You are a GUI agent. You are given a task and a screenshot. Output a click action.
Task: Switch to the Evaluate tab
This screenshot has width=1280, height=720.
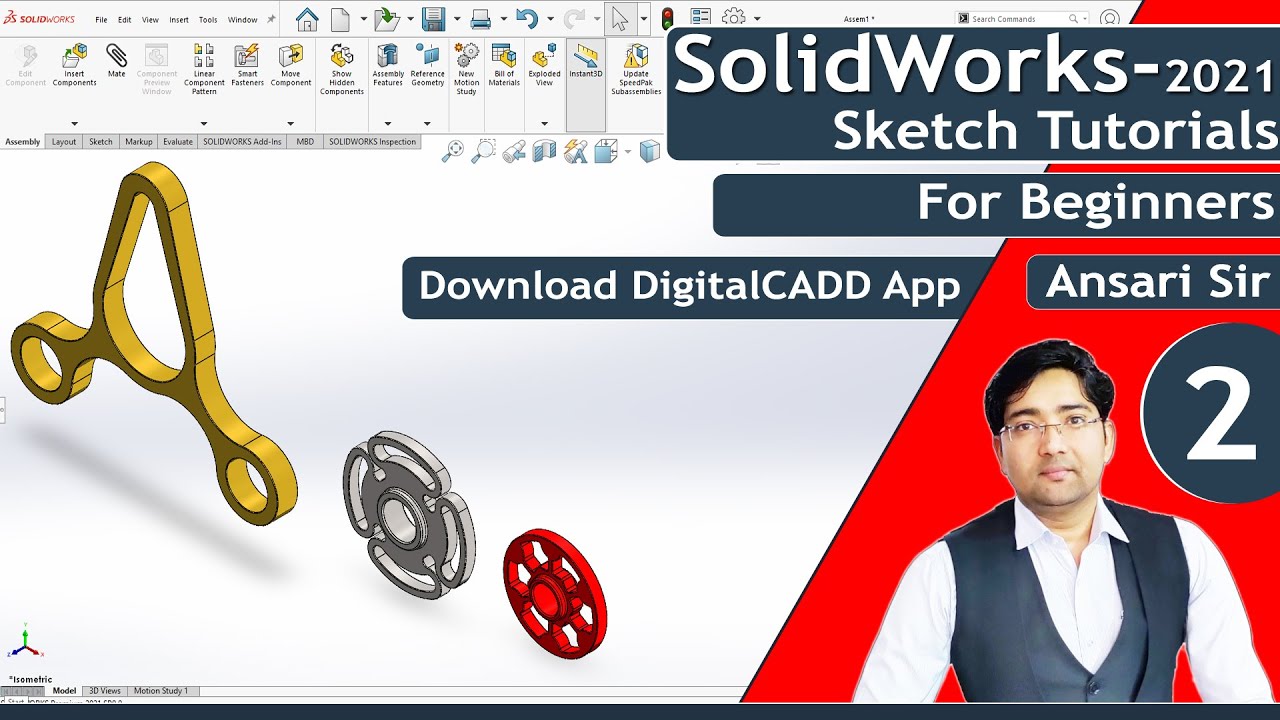click(178, 142)
